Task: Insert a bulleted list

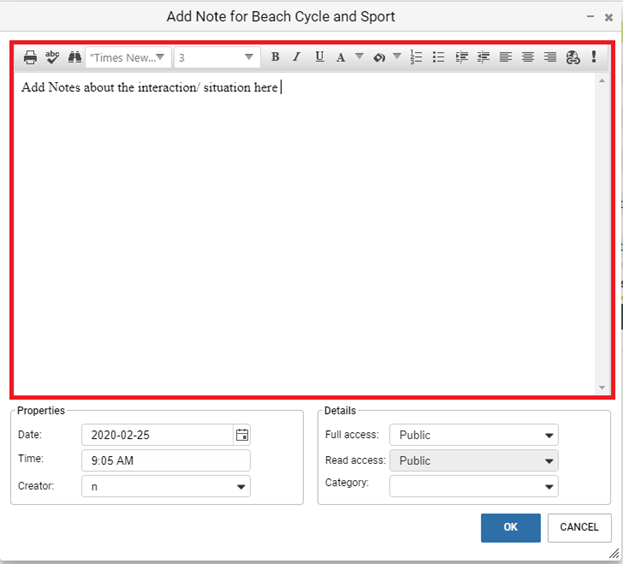Action: coord(438,58)
